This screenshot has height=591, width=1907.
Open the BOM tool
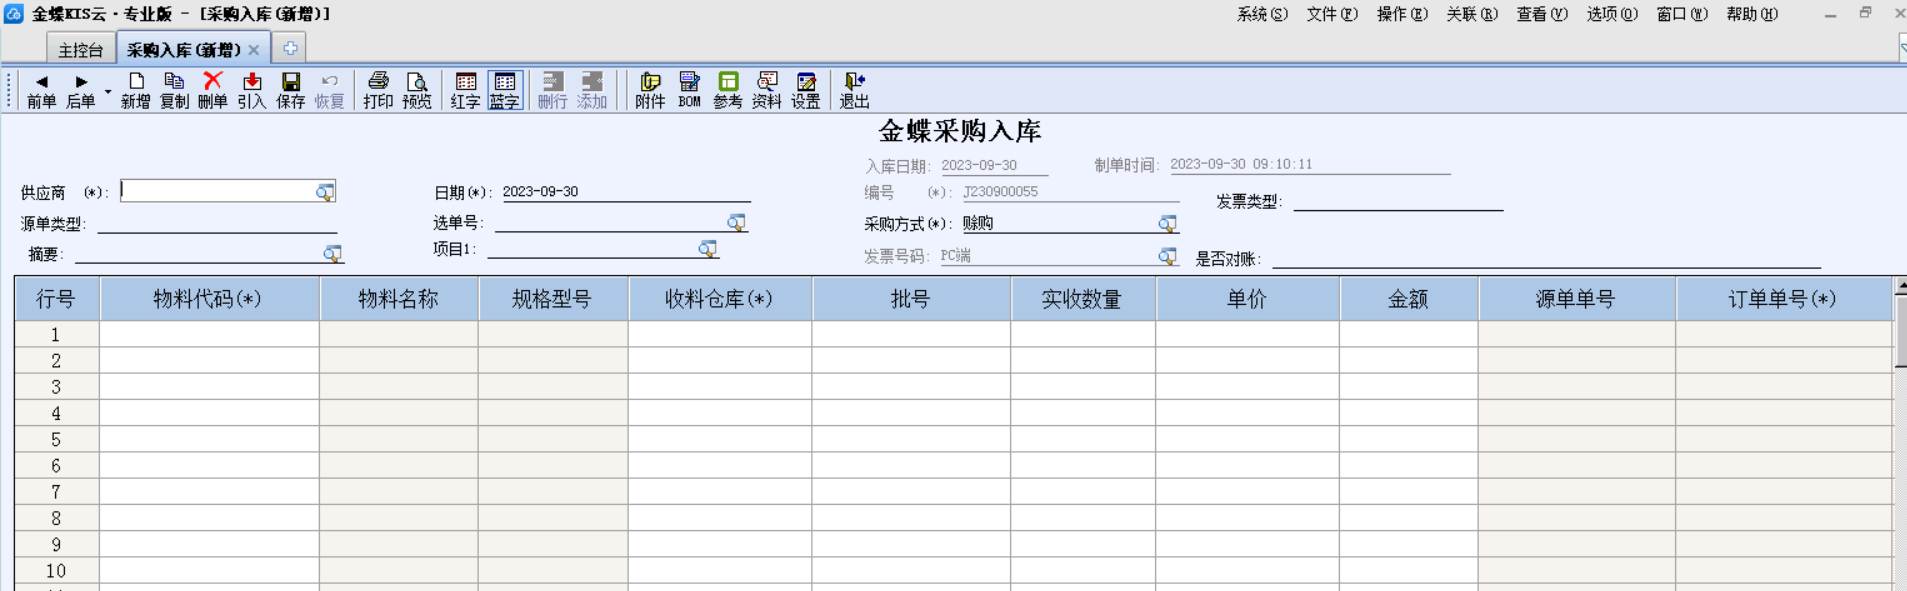[x=690, y=90]
